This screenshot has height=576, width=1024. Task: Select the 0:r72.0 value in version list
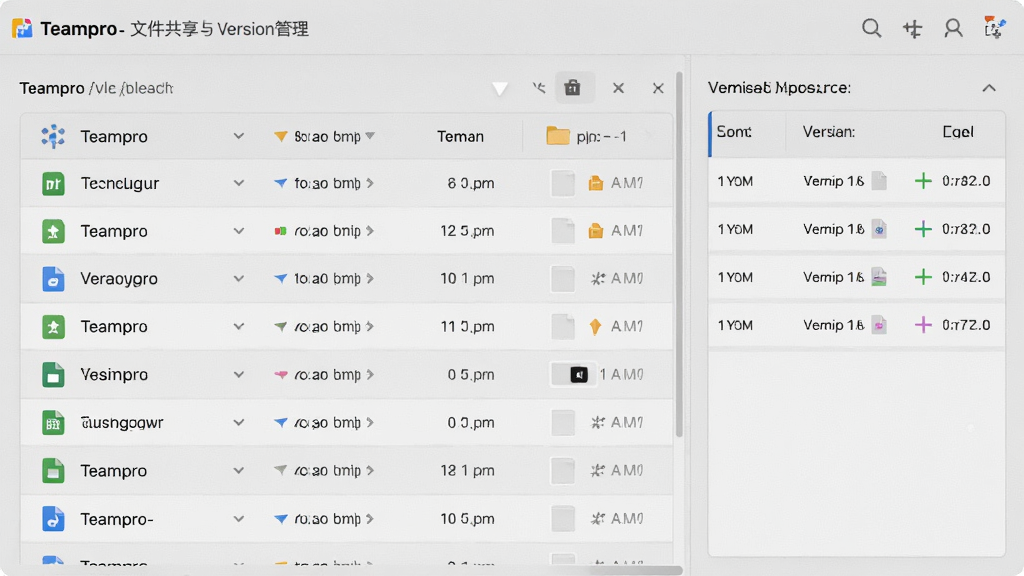(966, 325)
